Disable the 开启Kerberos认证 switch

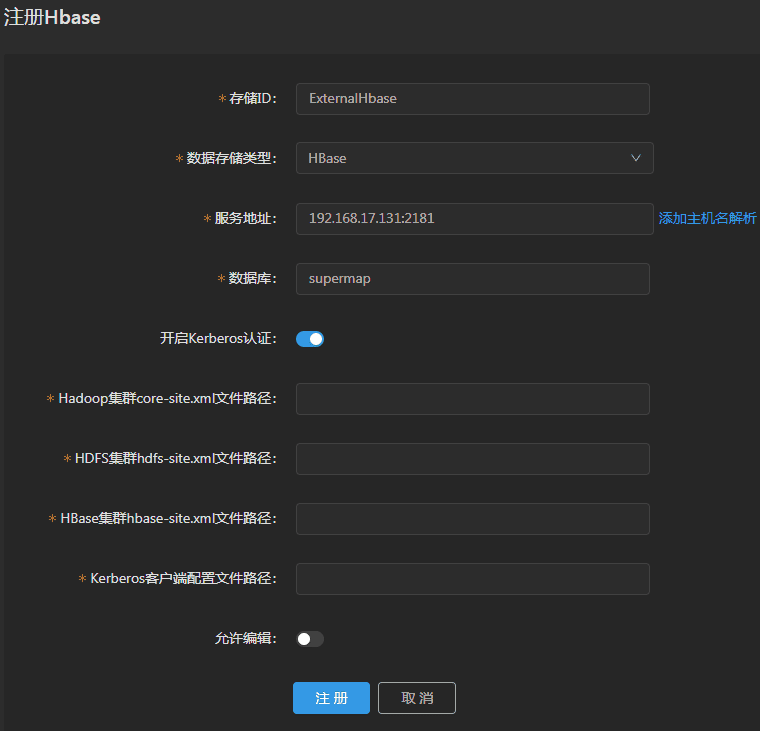pyautogui.click(x=310, y=339)
